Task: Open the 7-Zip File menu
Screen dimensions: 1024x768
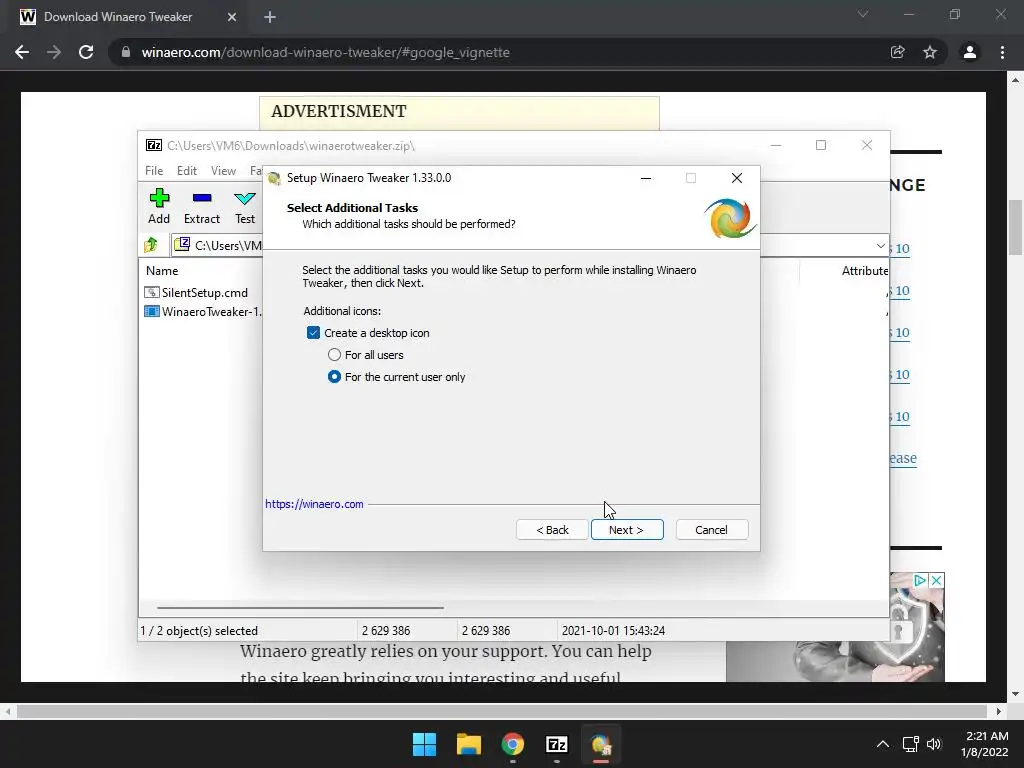Action: [154, 170]
